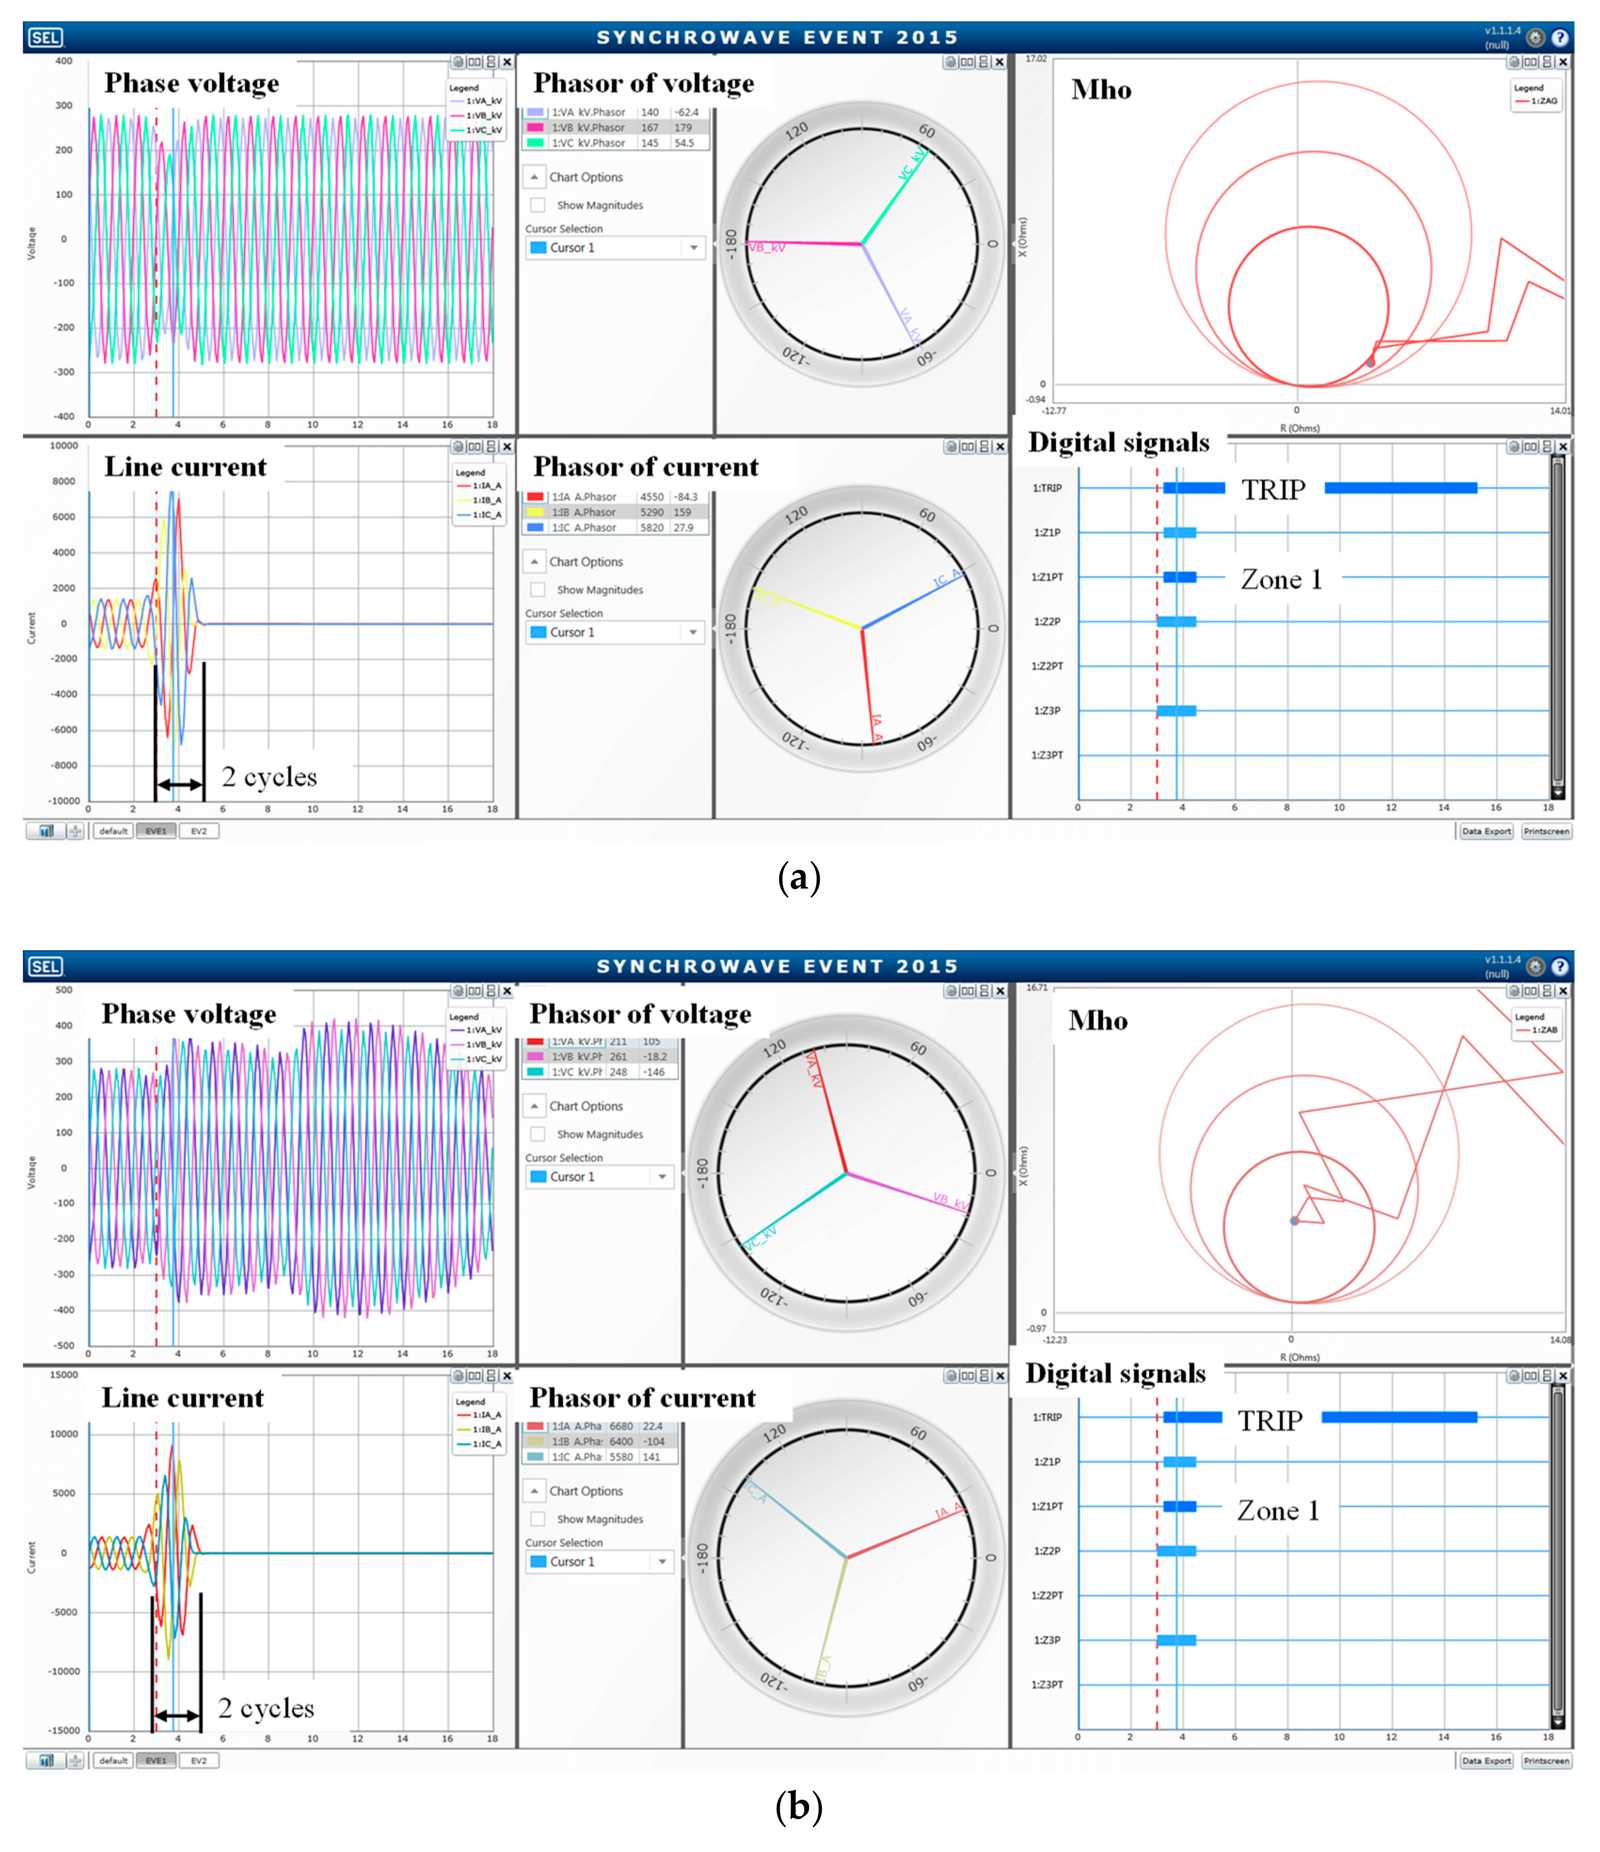1600x1852 pixels.
Task: Open the settings gear in window (b) title bar
Action: [1535, 967]
